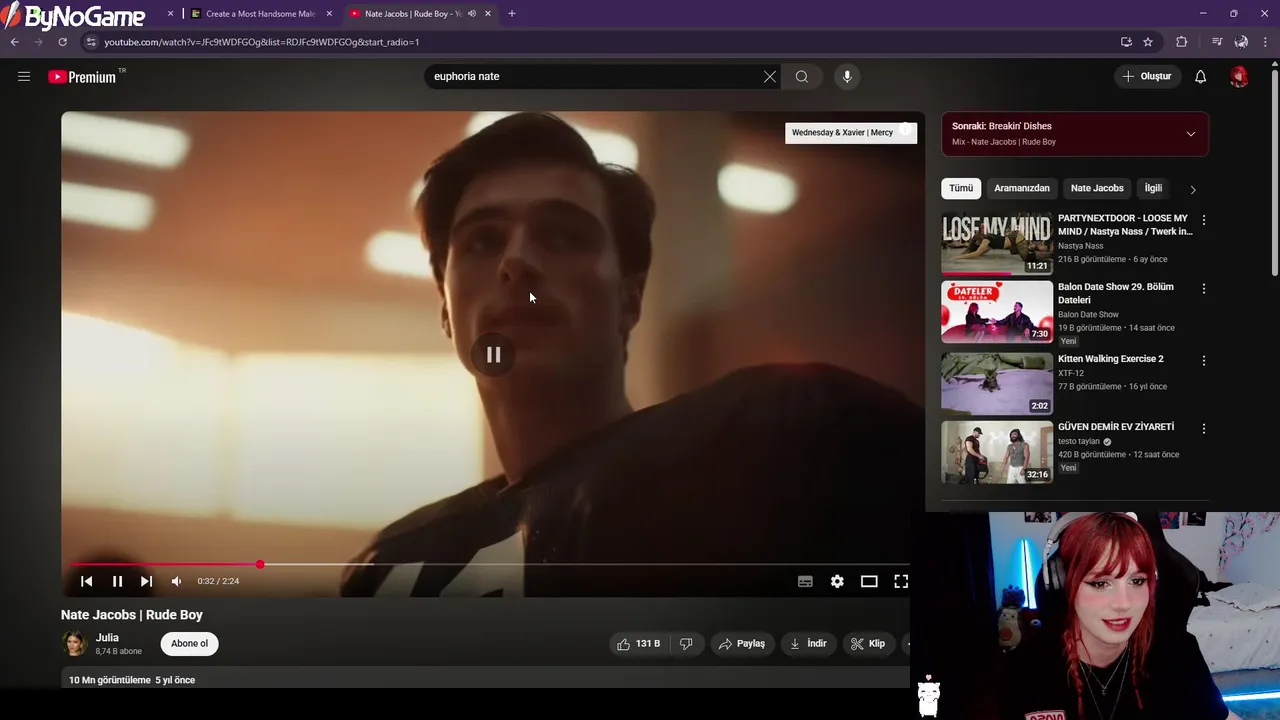This screenshot has height=720, width=1280.
Task: Clear the search box with X
Action: 770,76
